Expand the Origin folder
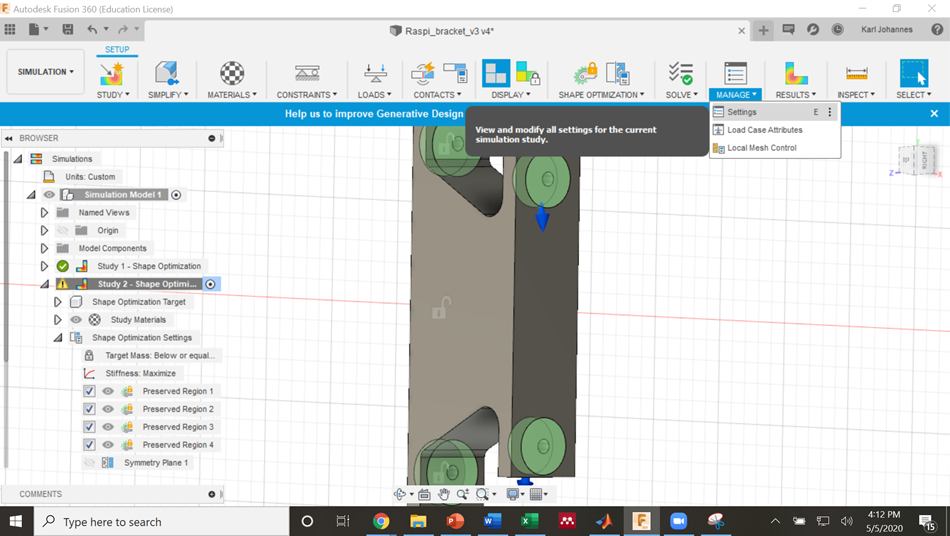 point(44,230)
